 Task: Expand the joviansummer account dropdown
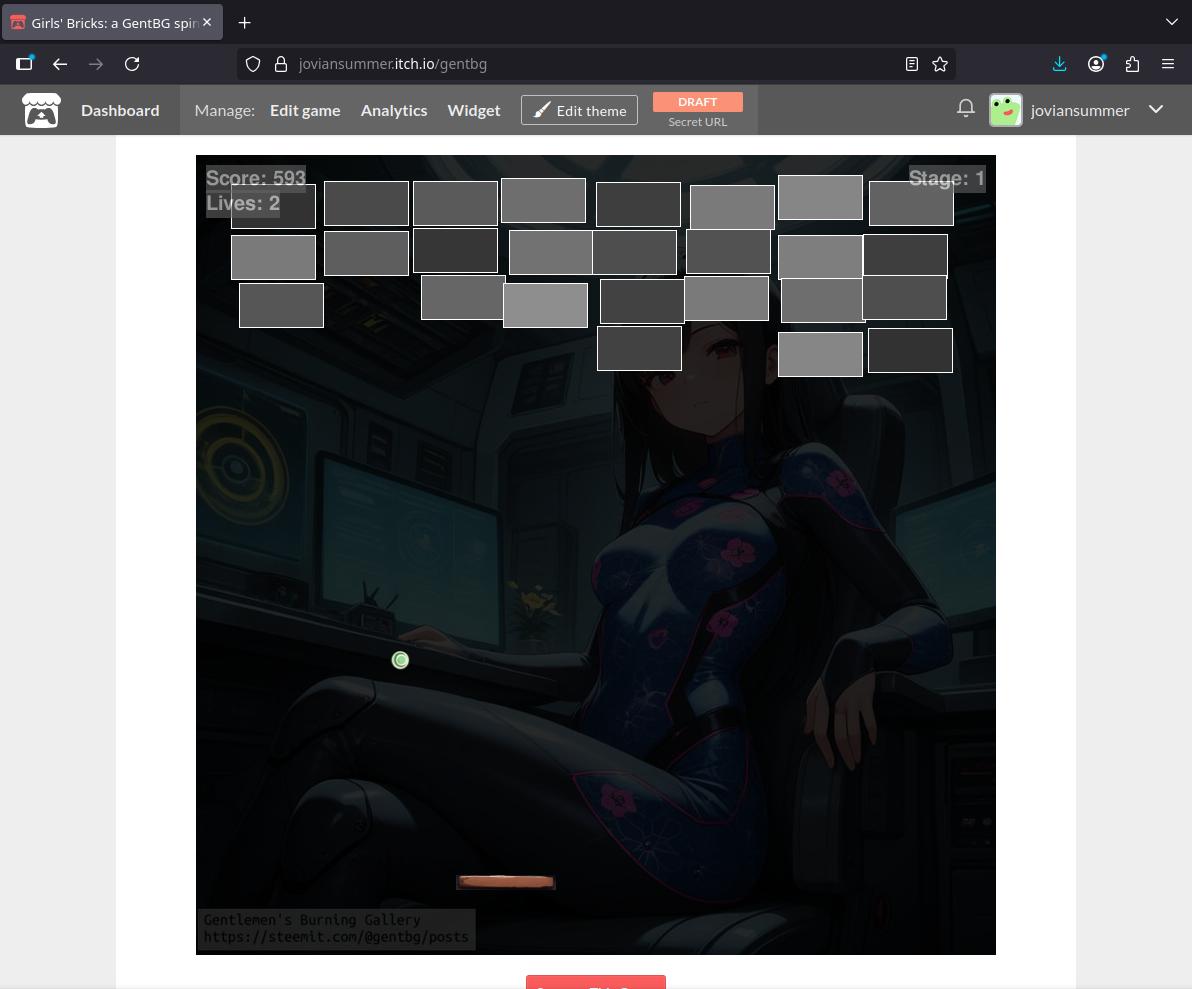coord(1155,110)
